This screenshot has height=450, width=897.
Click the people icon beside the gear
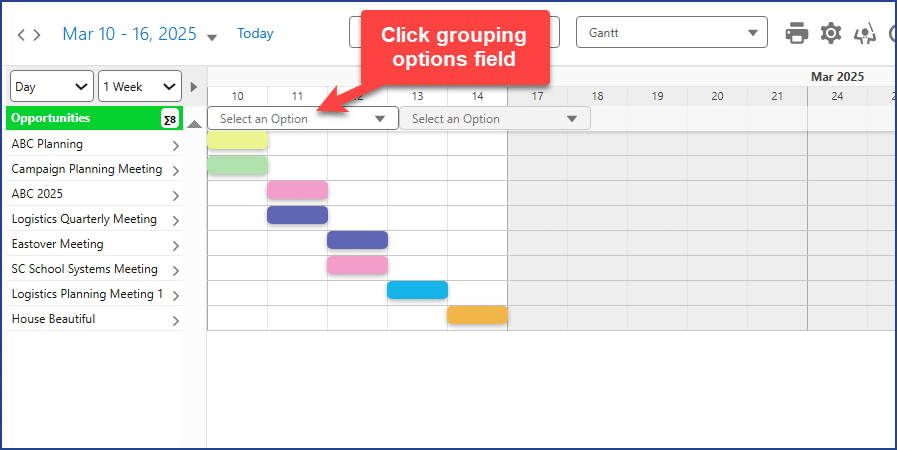pos(864,34)
